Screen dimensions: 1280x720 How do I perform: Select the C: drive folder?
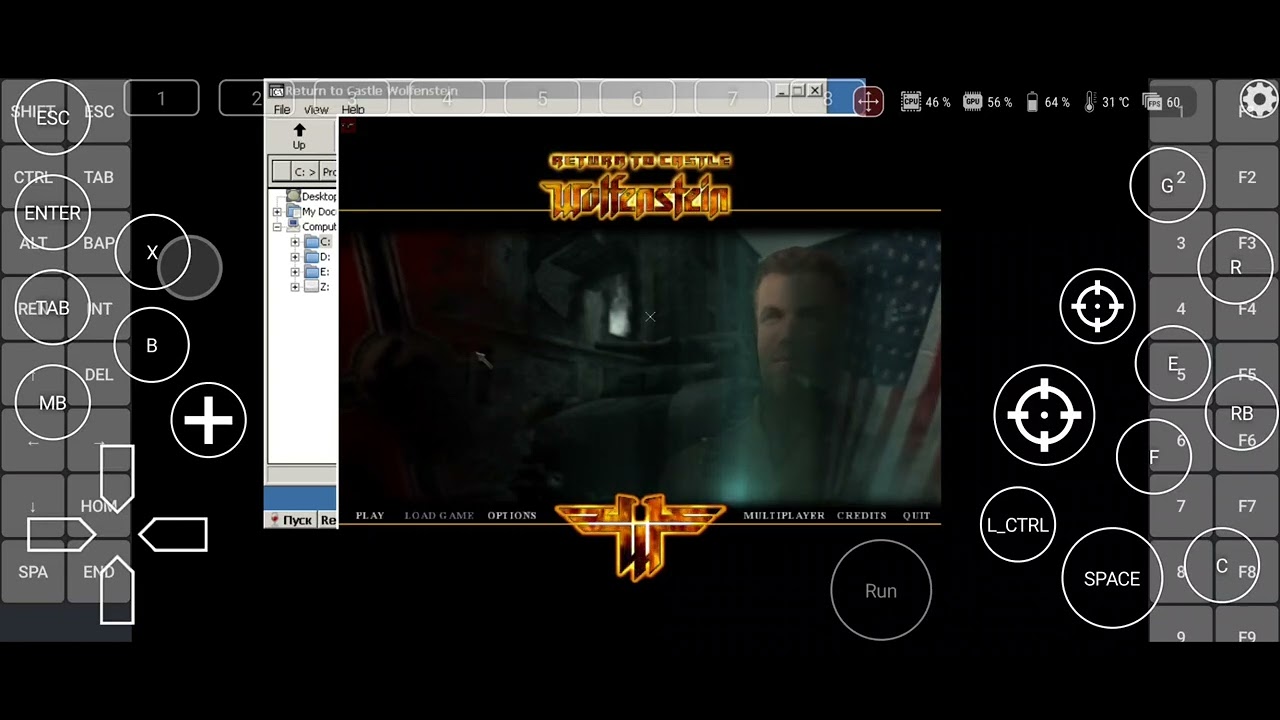317,242
